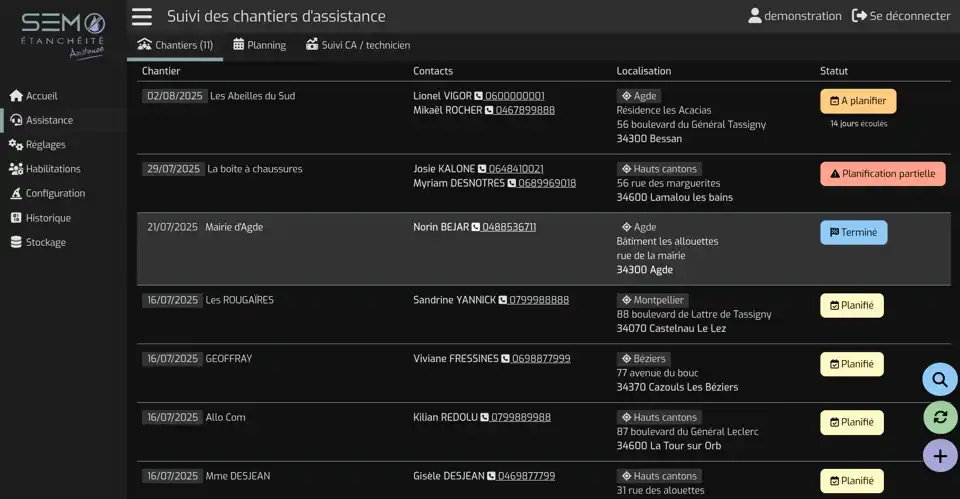Click the green refresh floating button

click(939, 417)
